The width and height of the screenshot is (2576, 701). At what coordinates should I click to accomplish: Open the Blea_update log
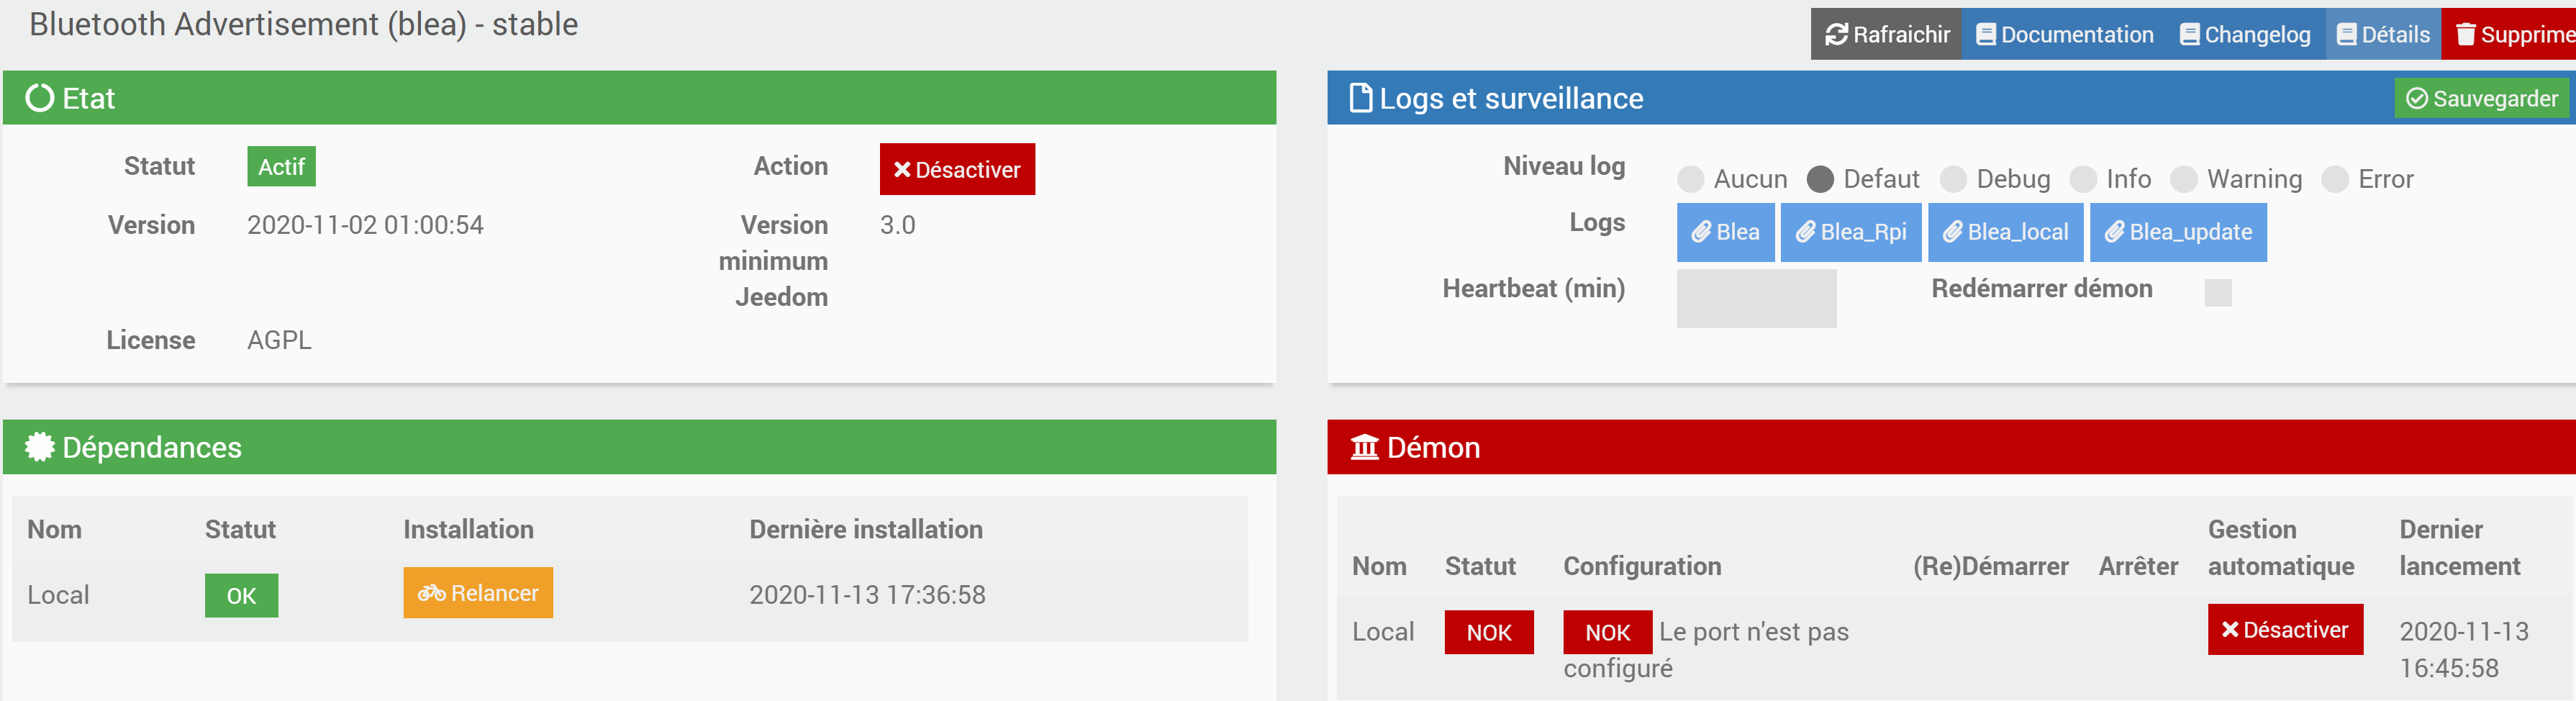(x=2178, y=232)
